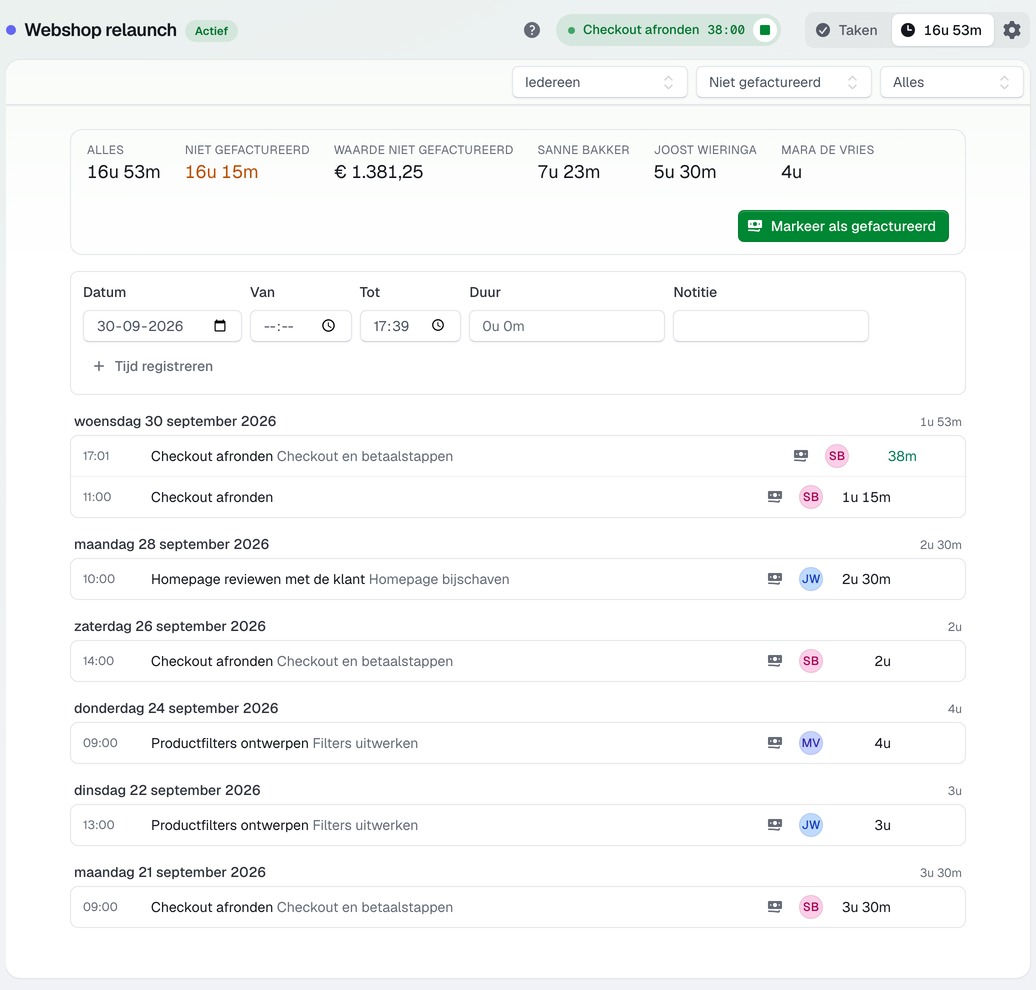Click the Checkout afronden running timer label
The width and height of the screenshot is (1036, 990).
641,30
